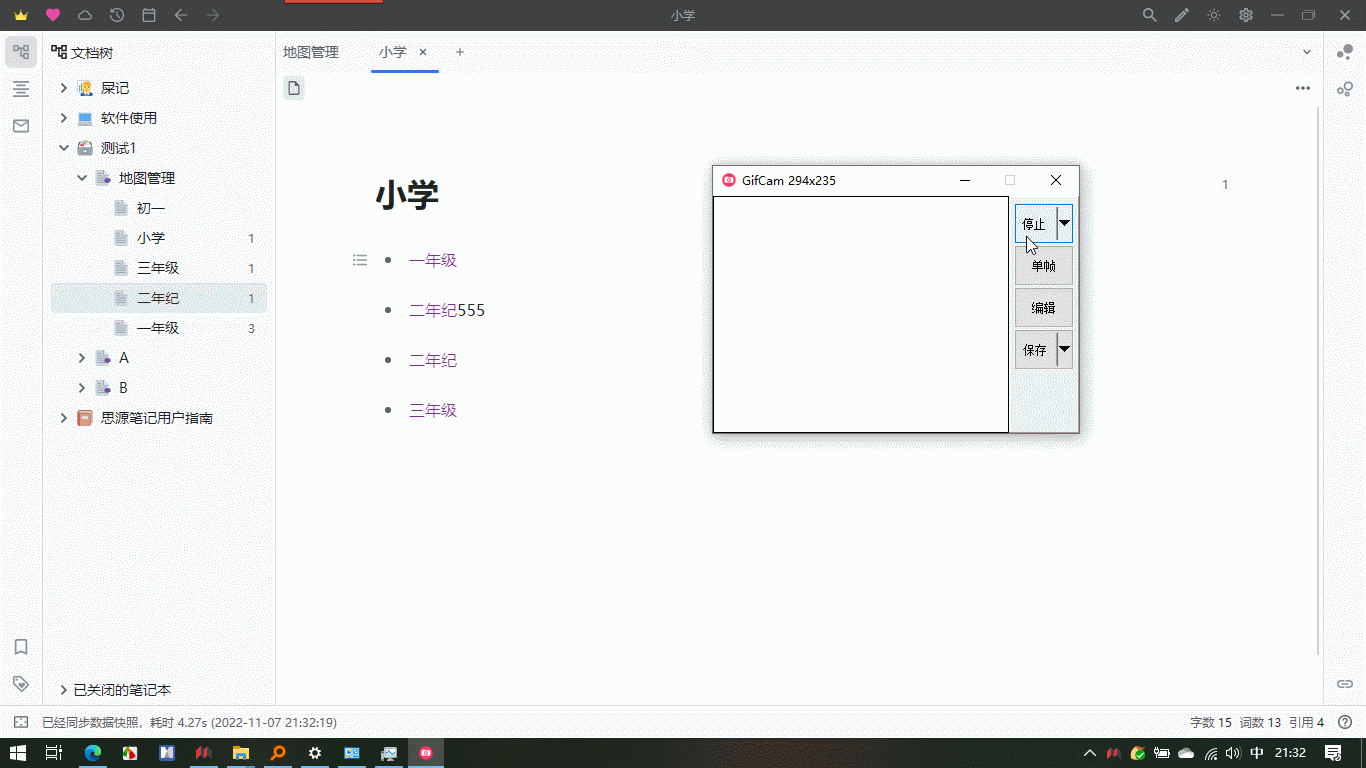The height and width of the screenshot is (768, 1366).
Task: Click the settings gear icon in title bar
Action: 1246,15
